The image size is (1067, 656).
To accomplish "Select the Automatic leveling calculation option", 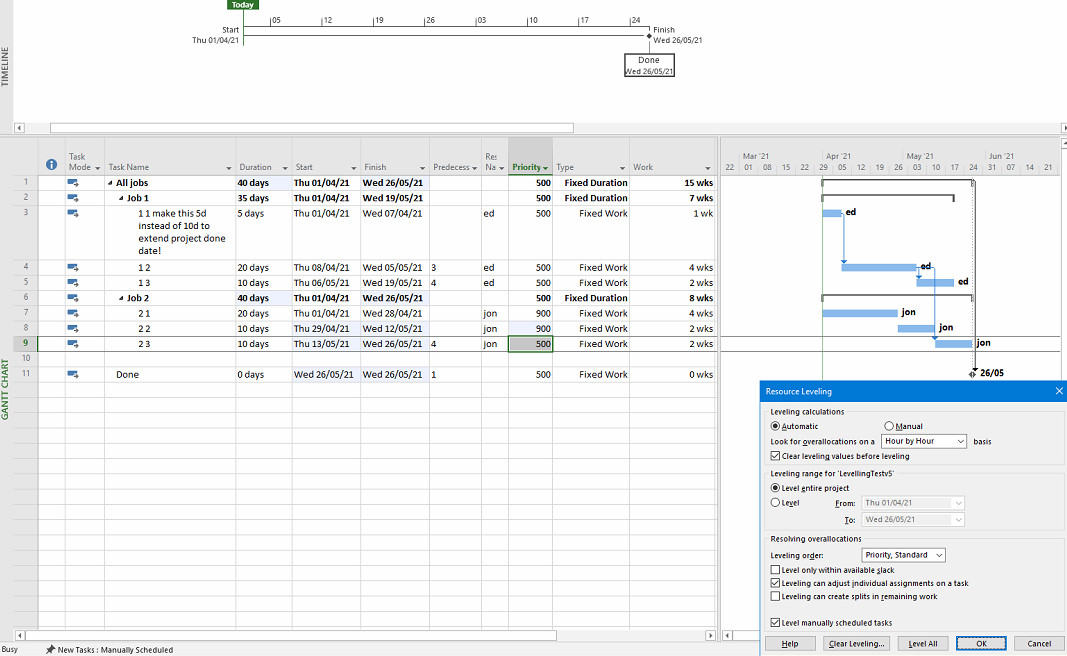I will click(x=775, y=426).
